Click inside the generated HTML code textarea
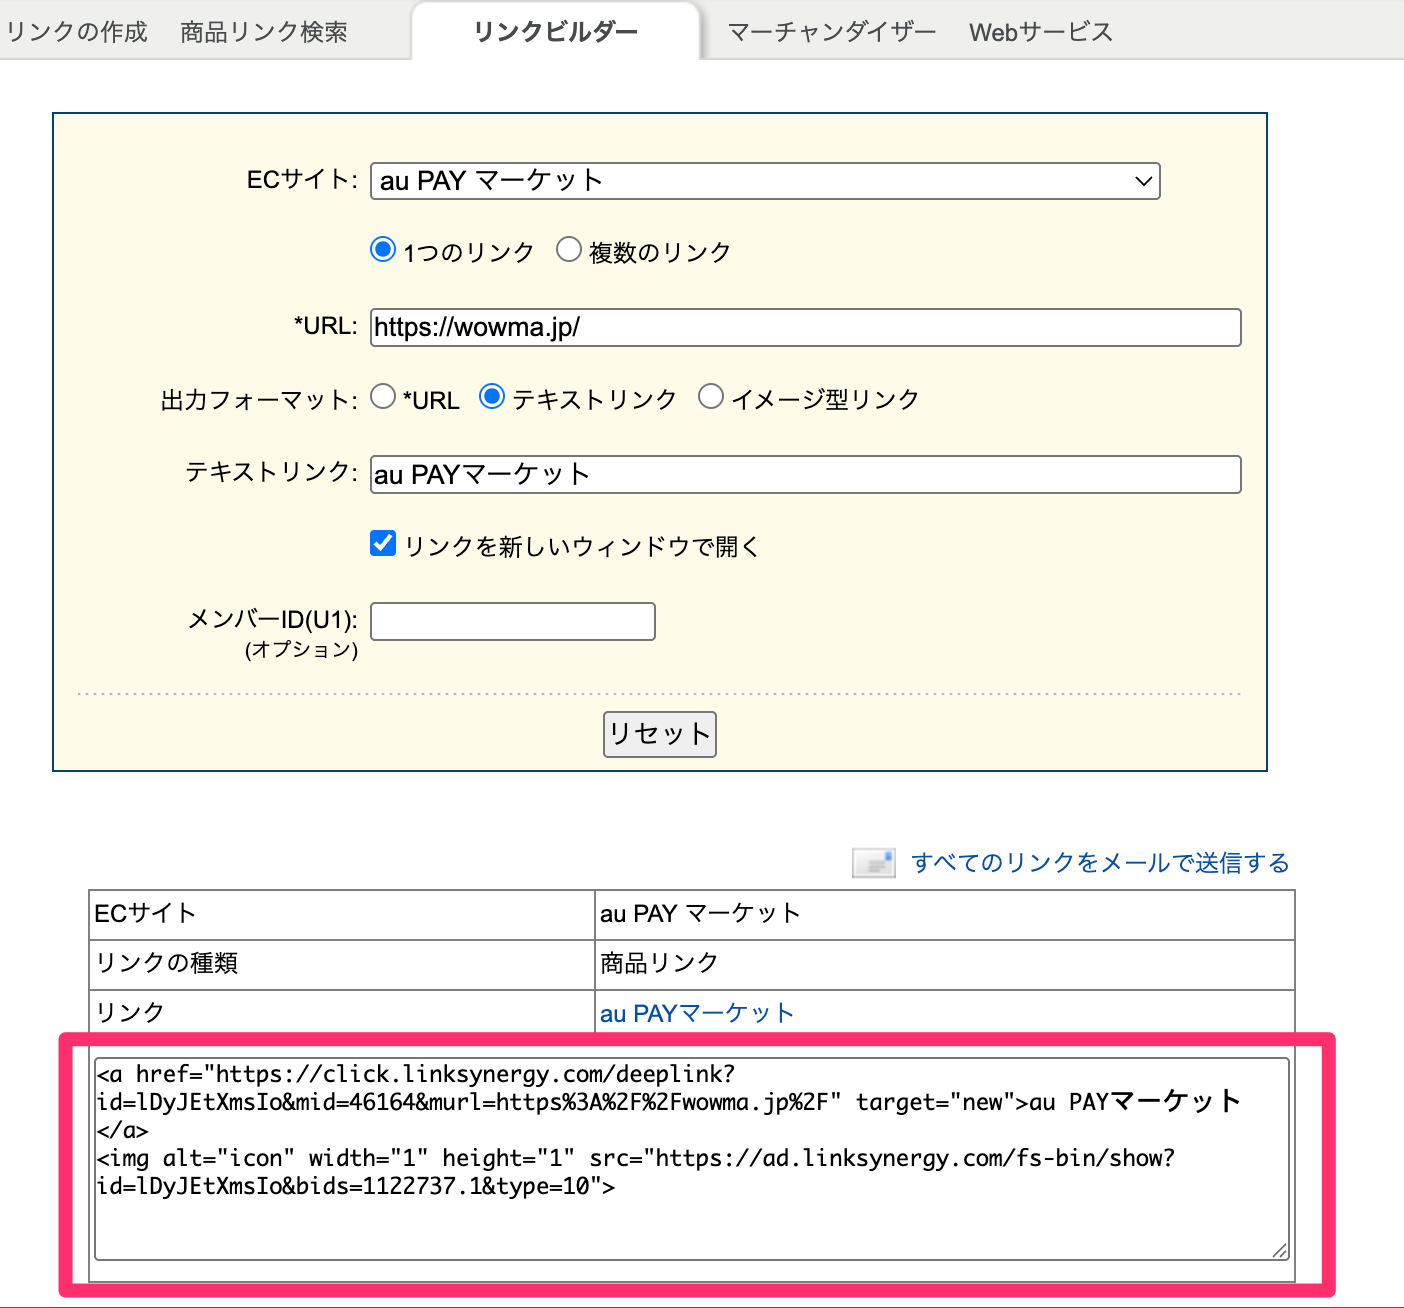1404x1308 pixels. 692,1159
